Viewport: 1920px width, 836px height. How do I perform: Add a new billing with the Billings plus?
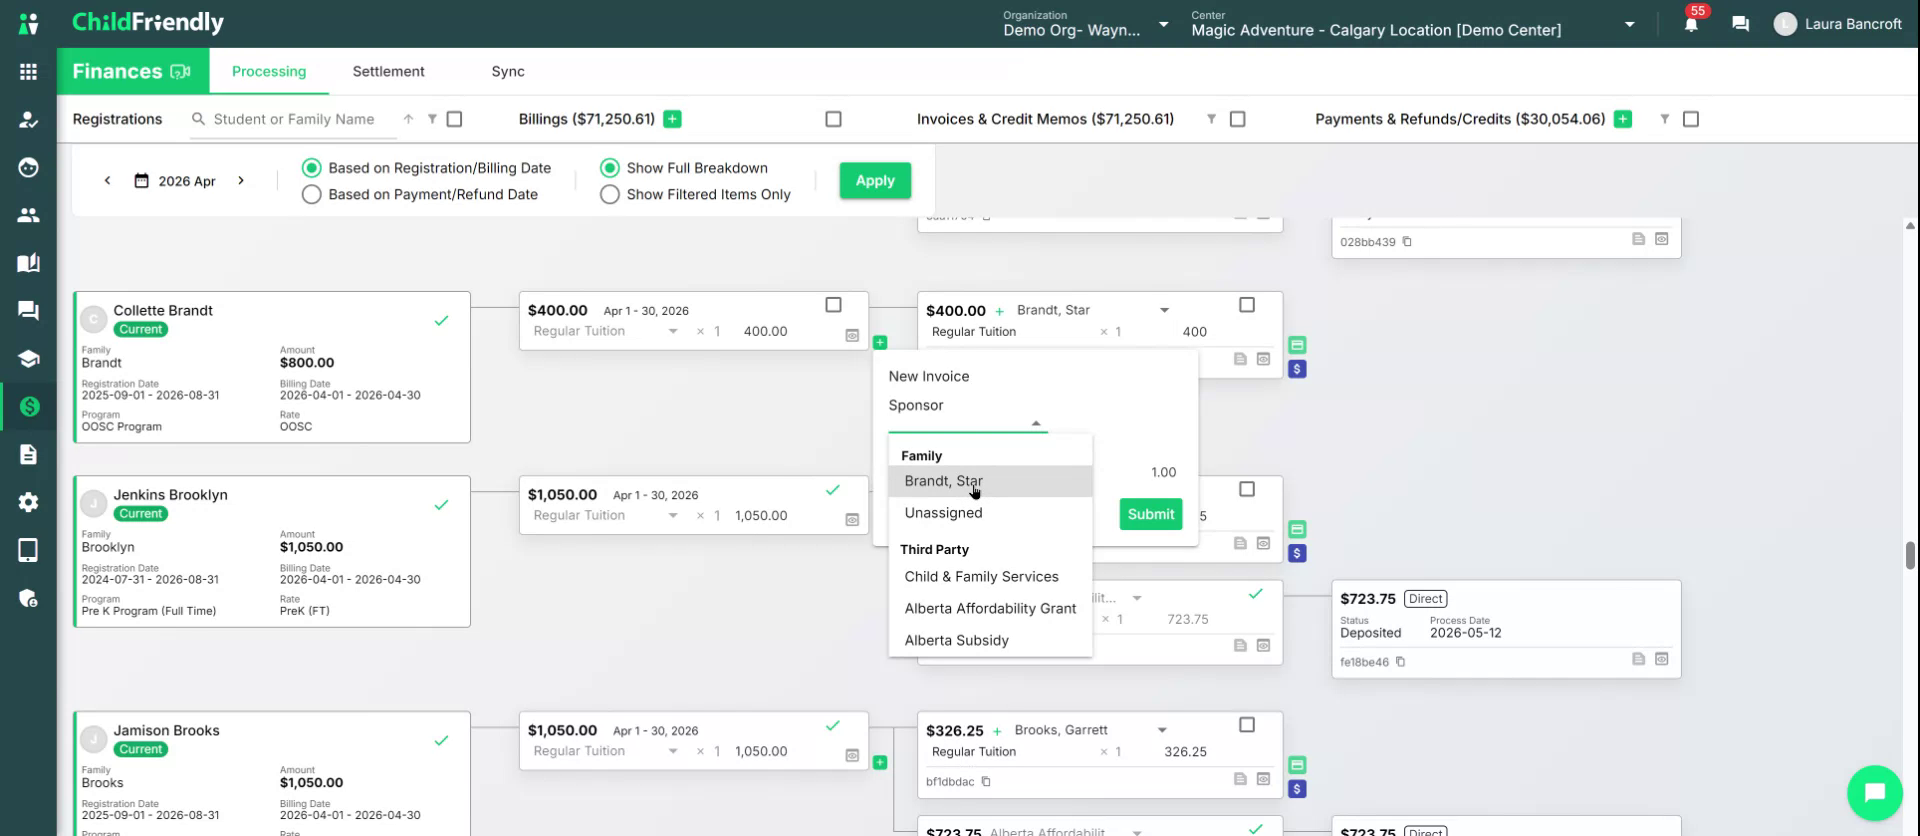673,119
